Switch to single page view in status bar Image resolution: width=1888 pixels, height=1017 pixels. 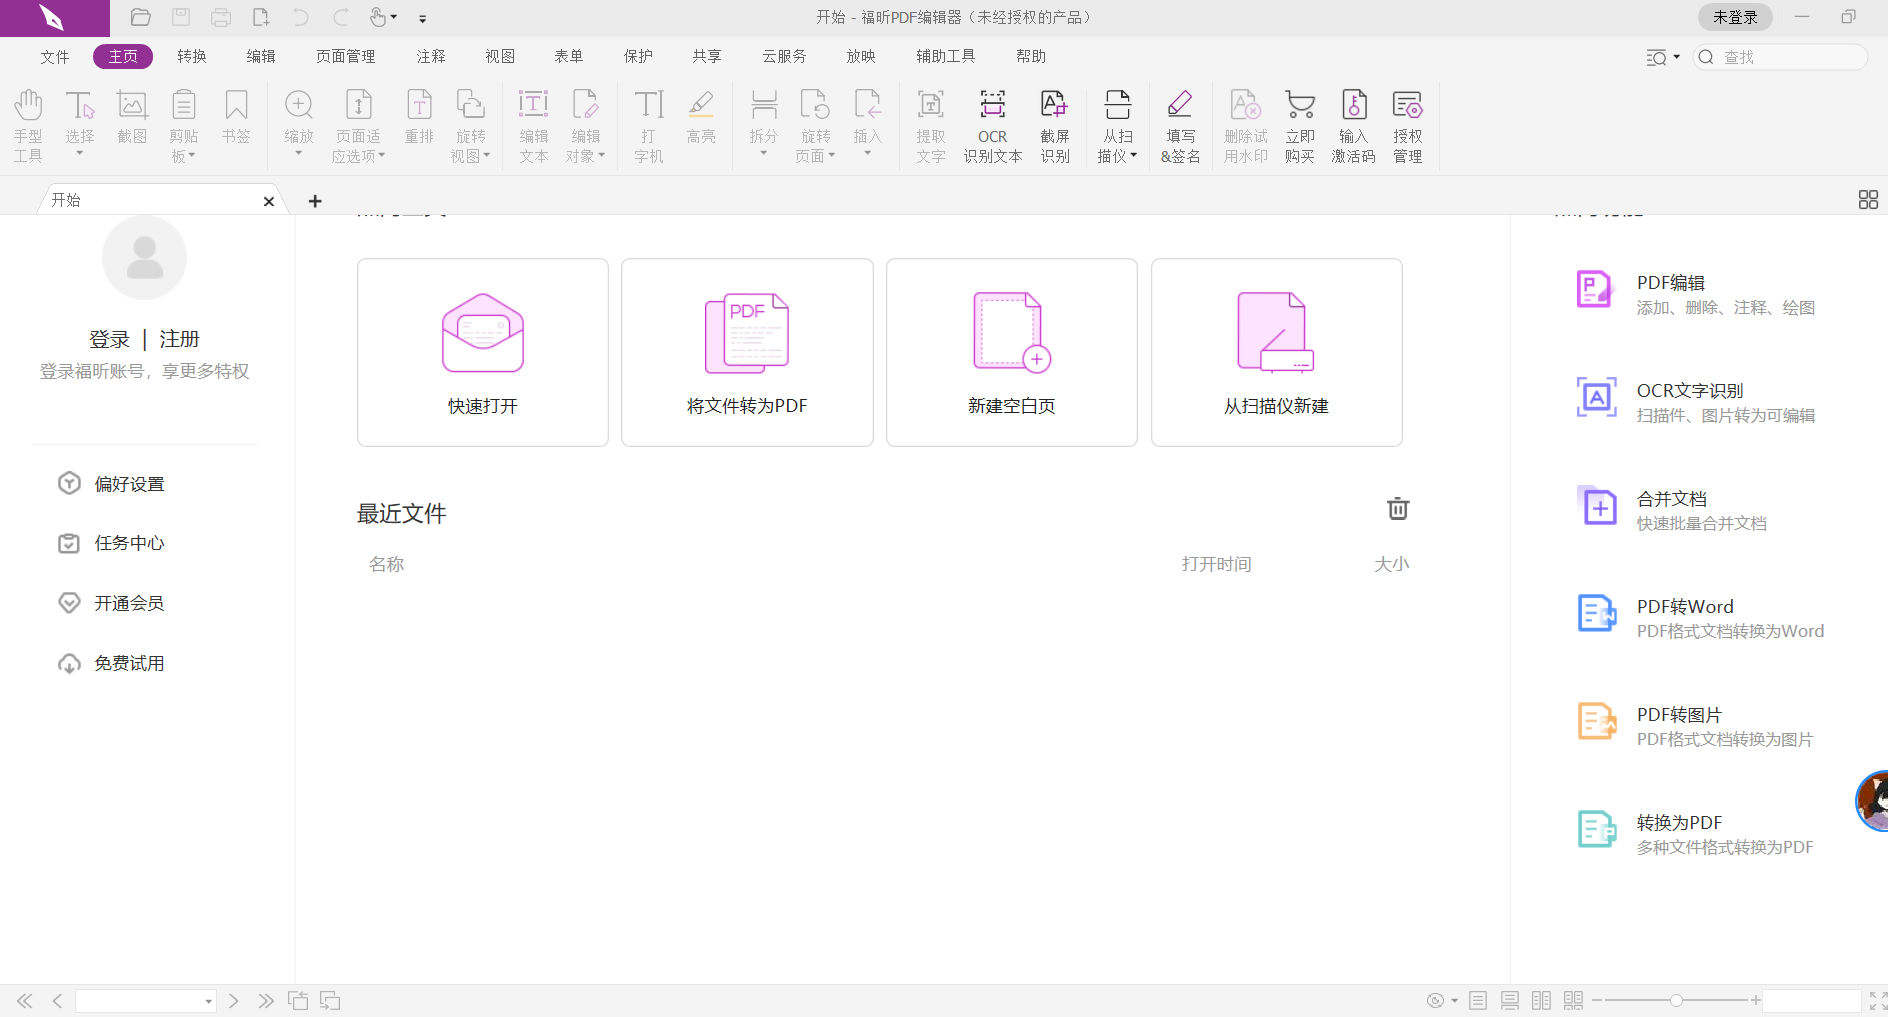click(1478, 1000)
